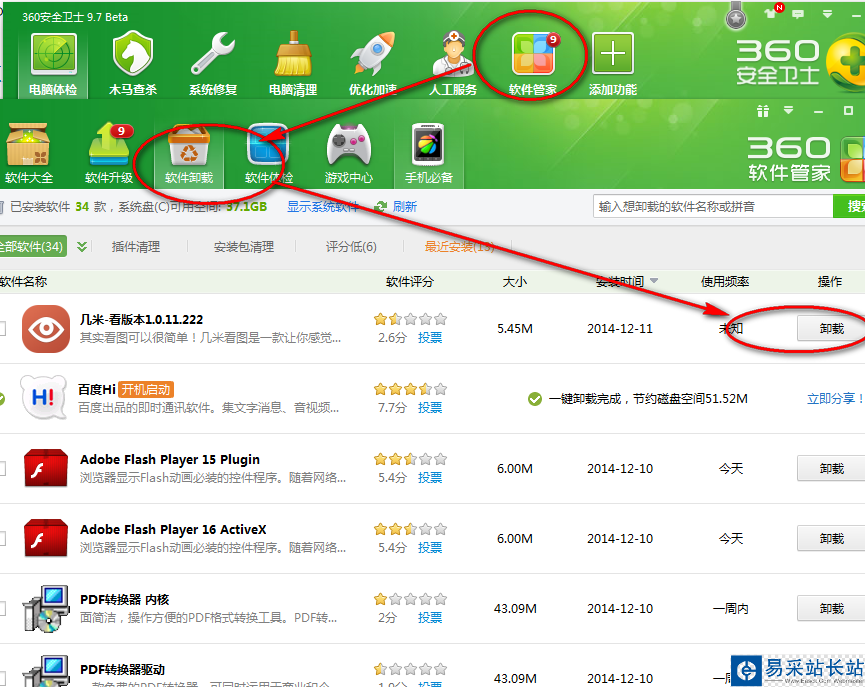
Task: Focus the uninstall software search field
Action: tap(713, 206)
